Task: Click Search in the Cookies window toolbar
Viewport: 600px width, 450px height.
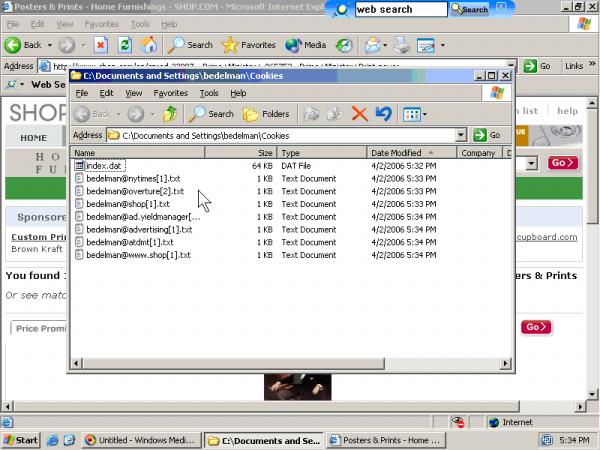Action: tap(211, 114)
